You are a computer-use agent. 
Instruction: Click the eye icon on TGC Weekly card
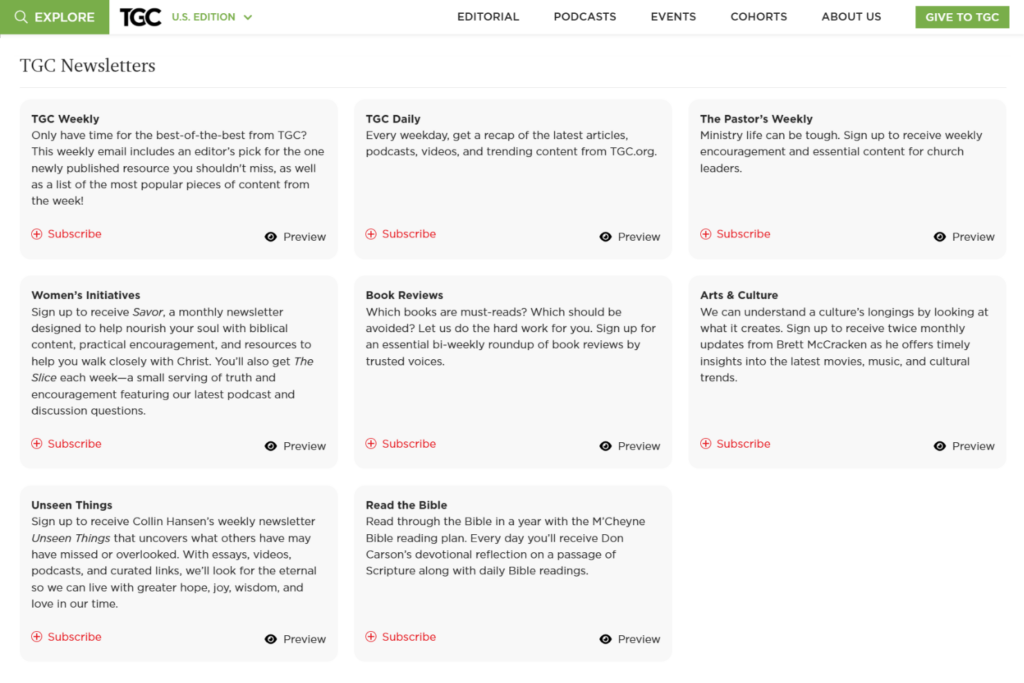tap(270, 237)
